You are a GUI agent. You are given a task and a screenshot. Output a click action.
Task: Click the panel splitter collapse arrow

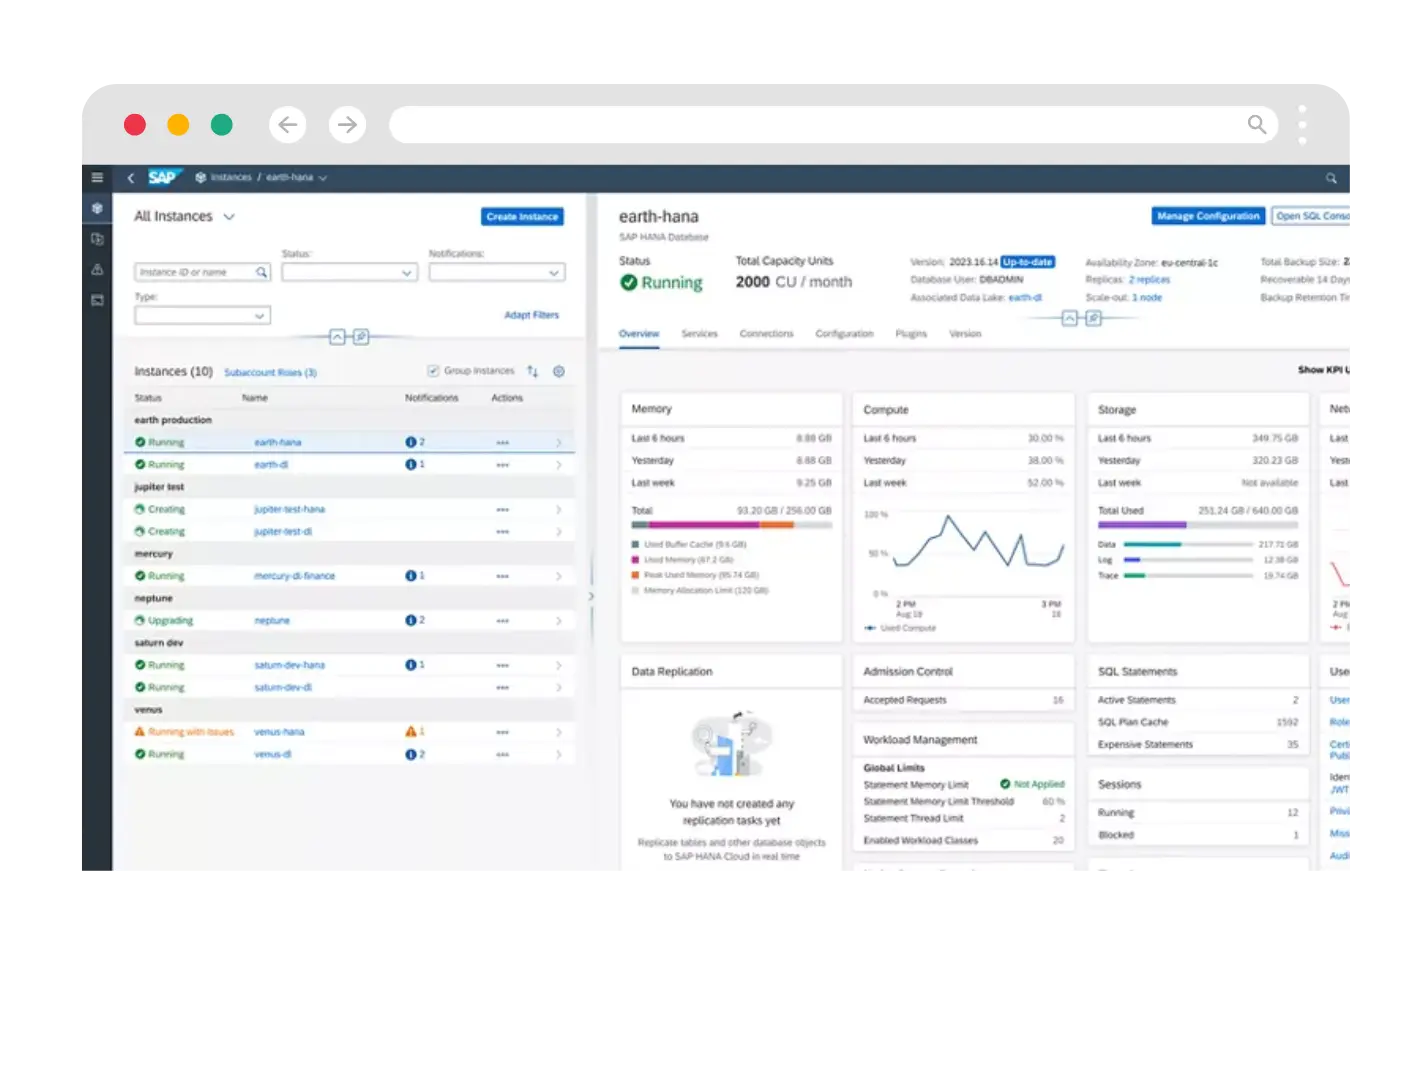coord(591,597)
